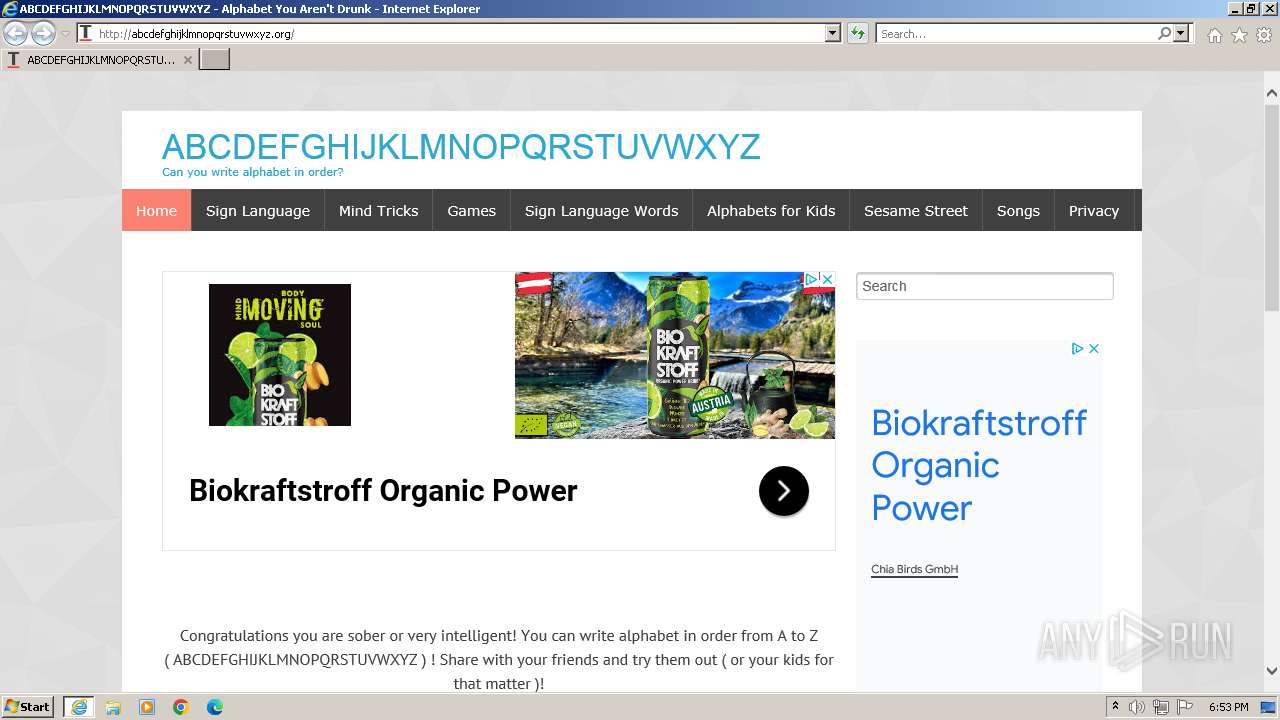This screenshot has width=1280, height=720.
Task: Open the recent pages dropdown arrow
Action: (65, 34)
